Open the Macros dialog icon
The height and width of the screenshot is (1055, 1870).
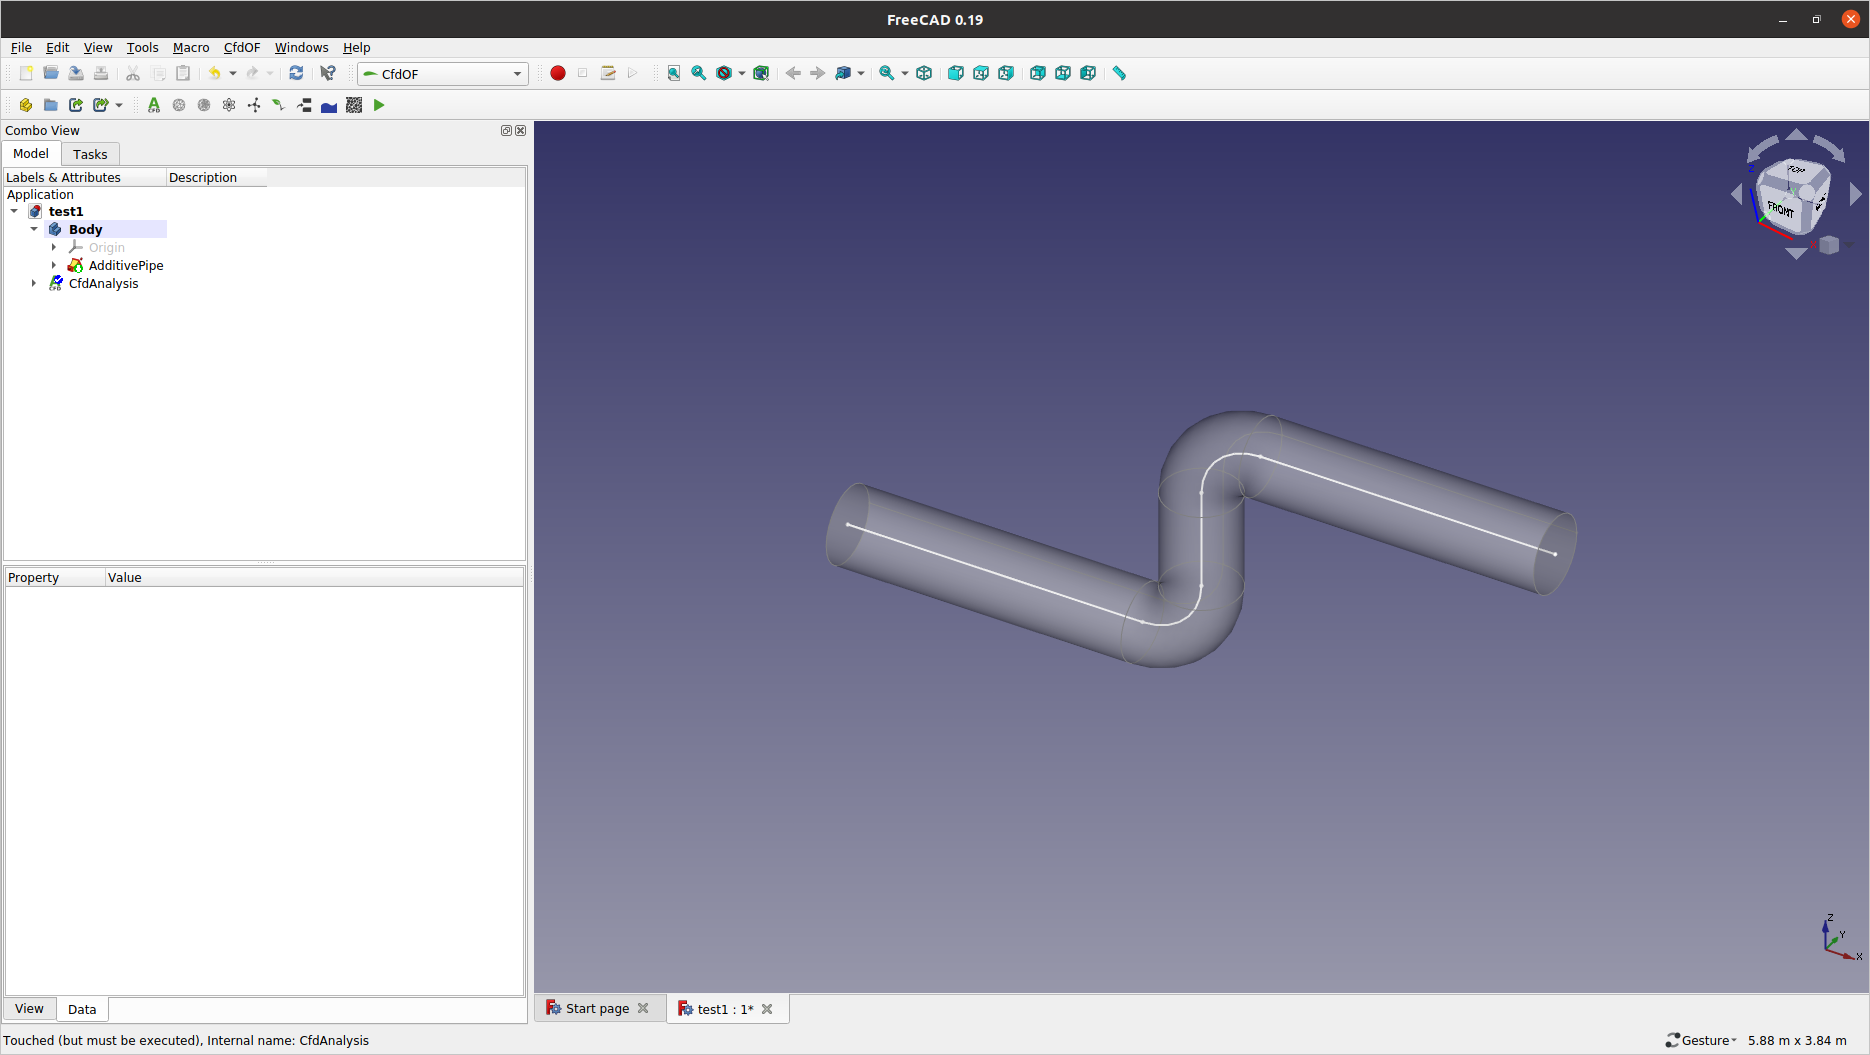point(608,73)
